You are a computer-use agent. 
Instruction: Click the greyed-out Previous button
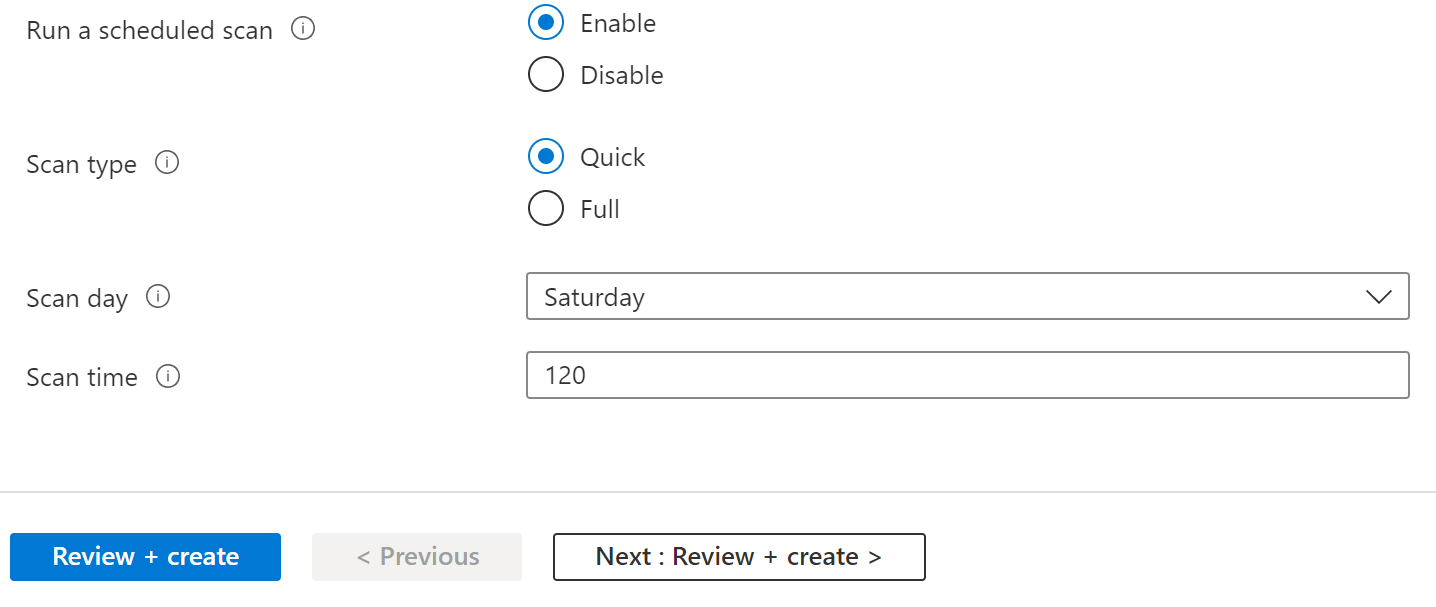point(417,557)
